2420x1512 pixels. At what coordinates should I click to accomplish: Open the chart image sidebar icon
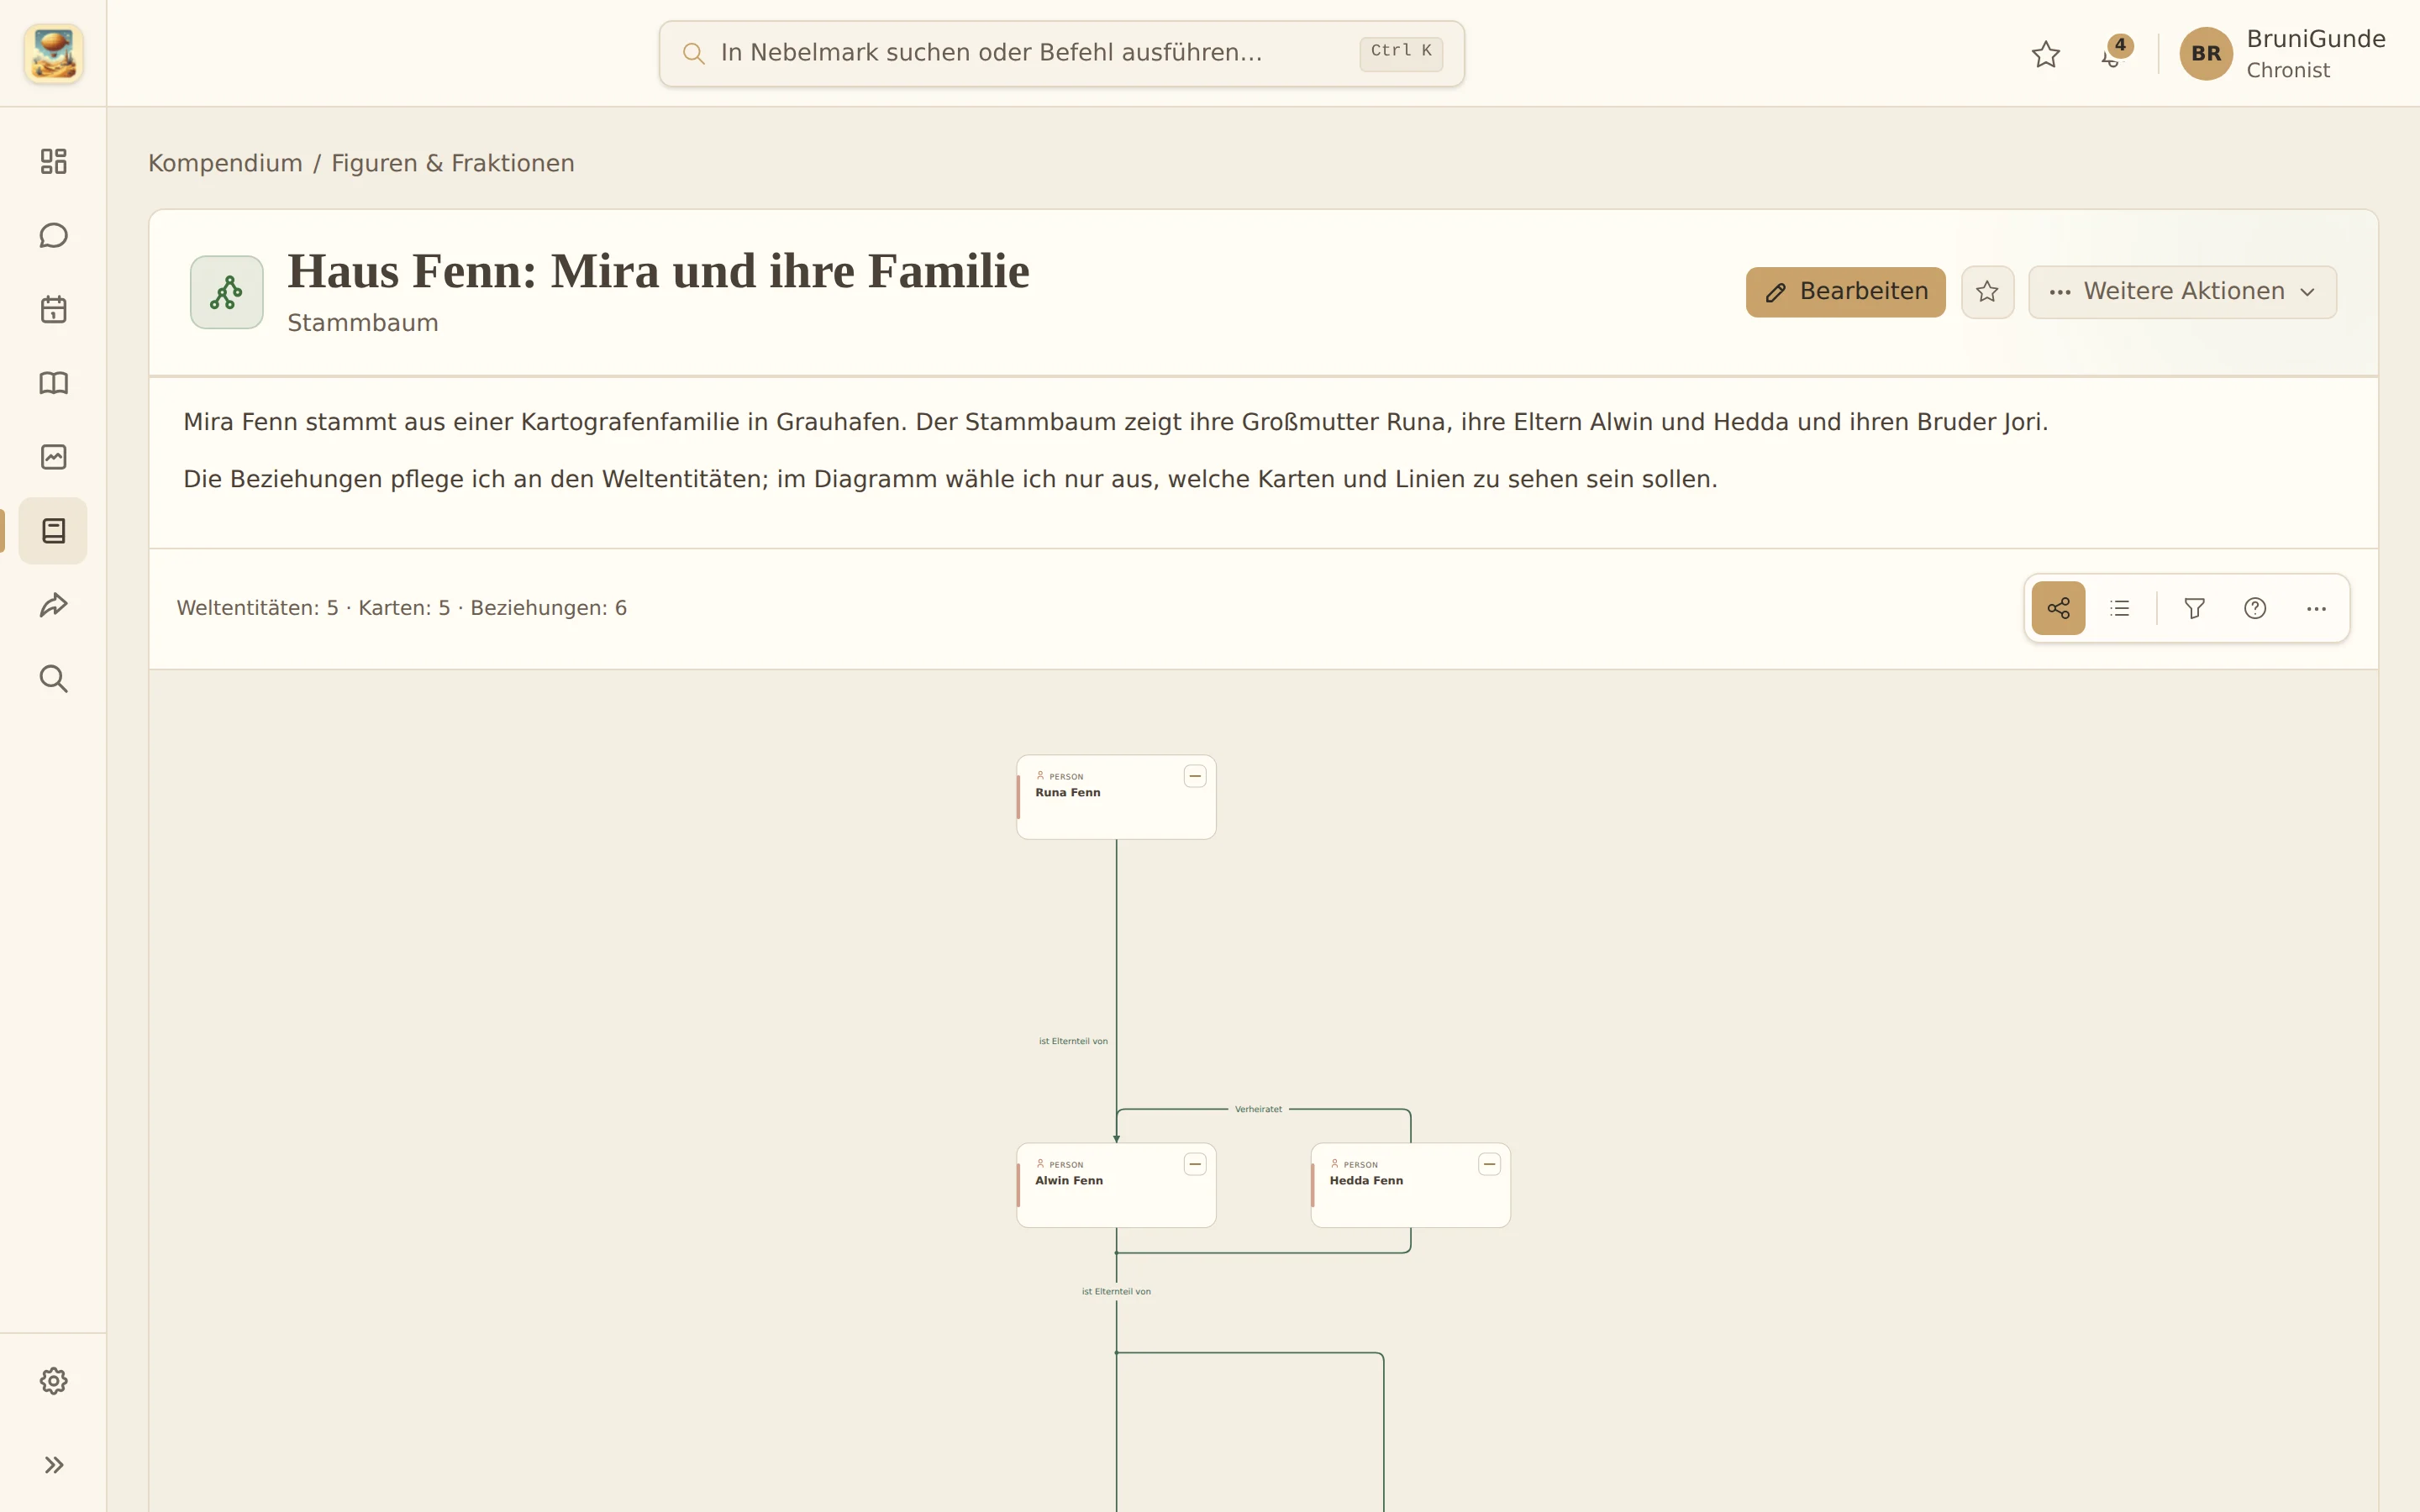53,457
